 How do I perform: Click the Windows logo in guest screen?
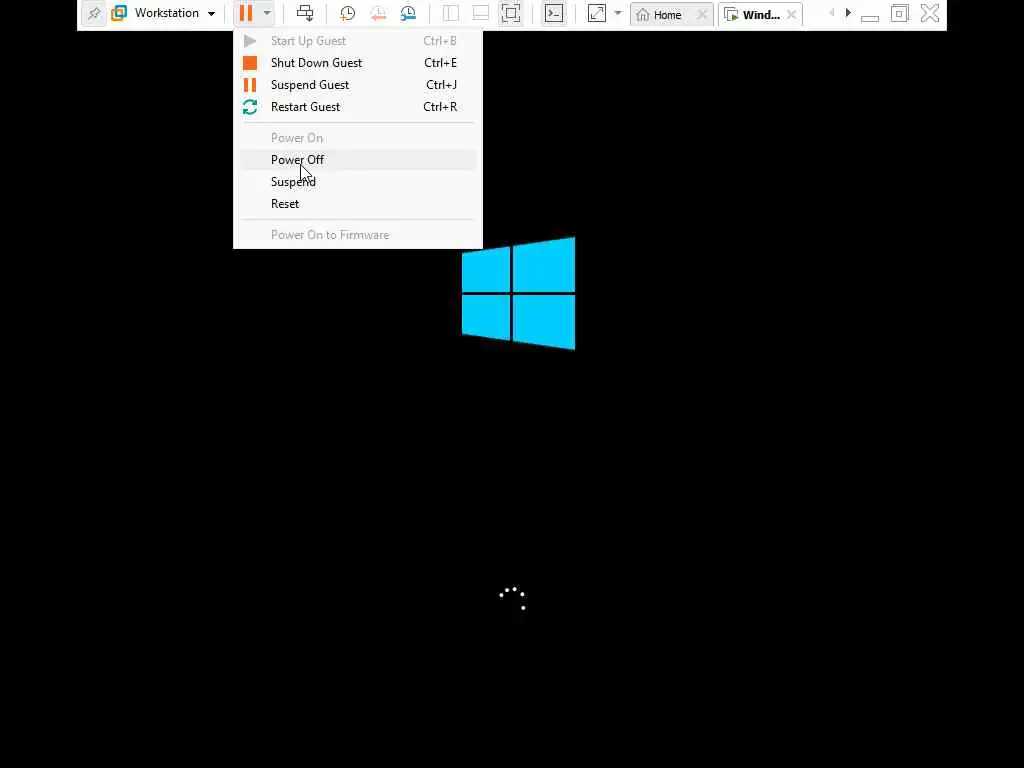[x=519, y=293]
